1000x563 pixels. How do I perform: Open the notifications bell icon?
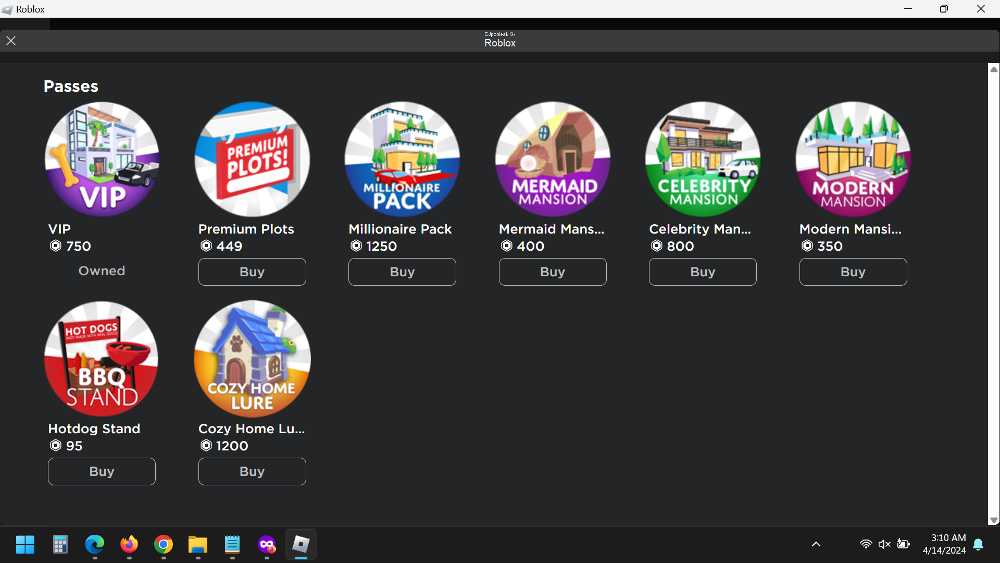(978, 544)
